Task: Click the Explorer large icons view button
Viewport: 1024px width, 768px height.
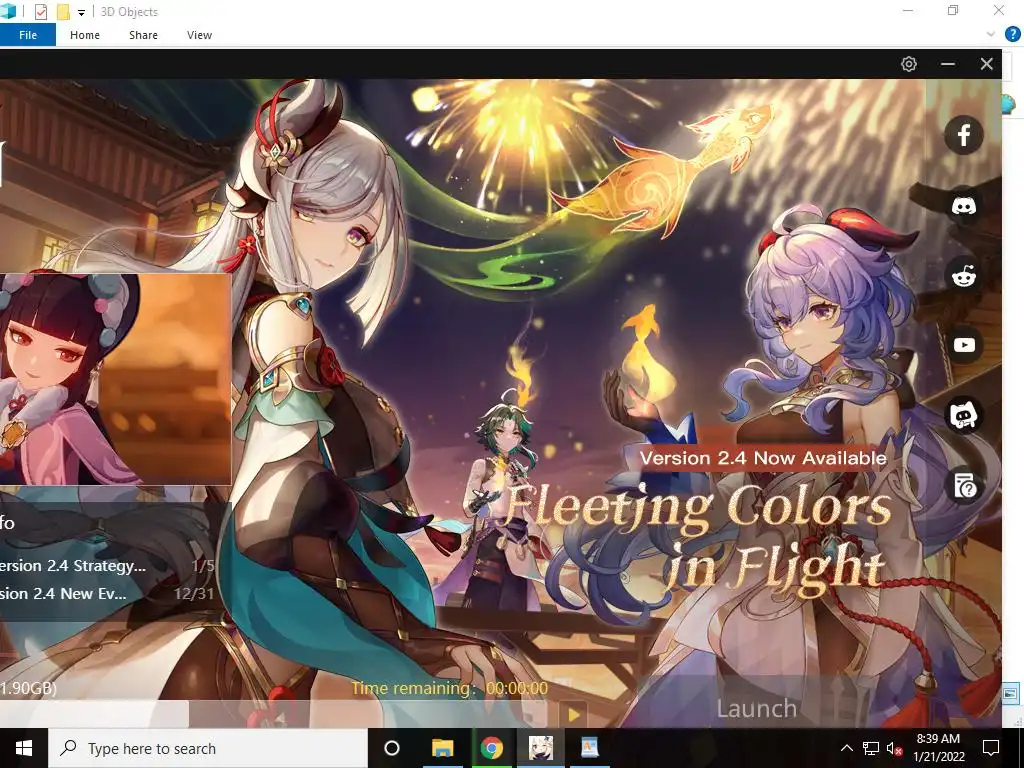Action: (1010, 693)
